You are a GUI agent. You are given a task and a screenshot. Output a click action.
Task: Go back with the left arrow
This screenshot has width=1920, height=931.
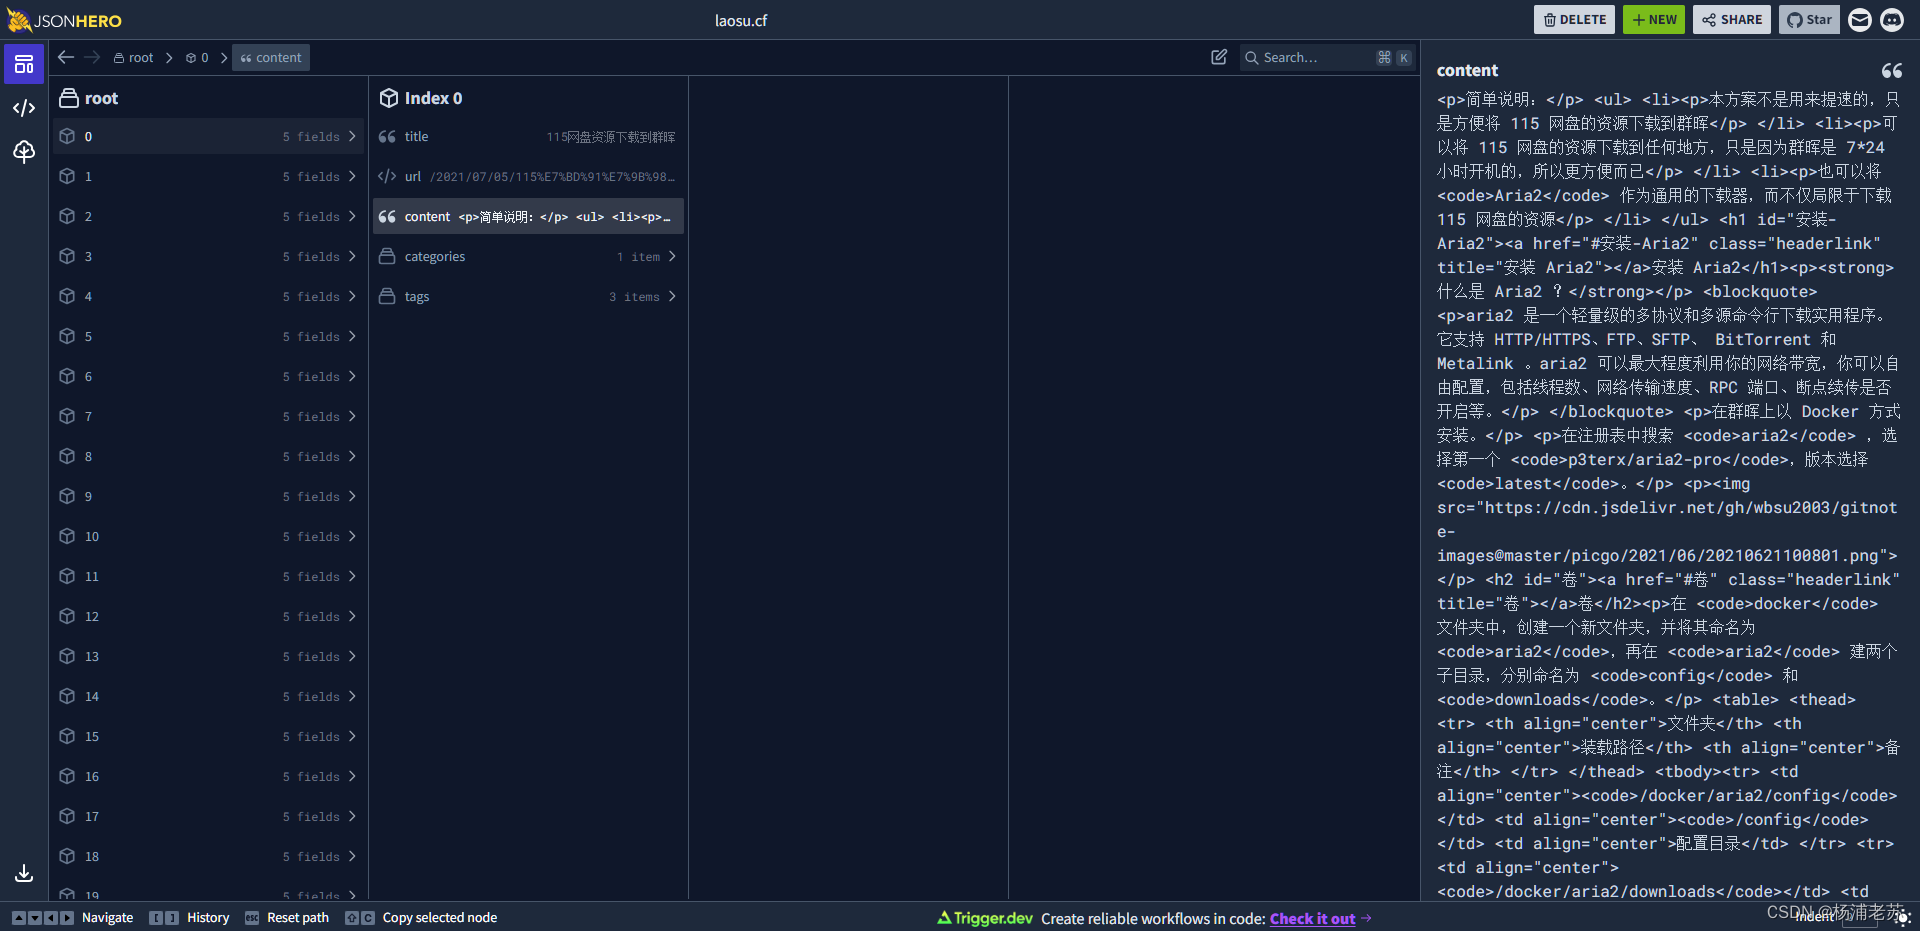pyautogui.click(x=66, y=57)
